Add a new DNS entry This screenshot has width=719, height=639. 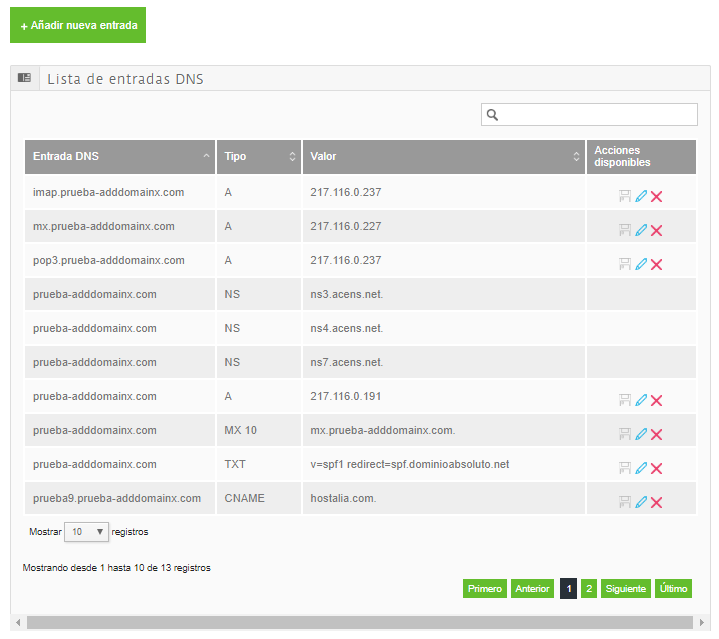(x=78, y=25)
